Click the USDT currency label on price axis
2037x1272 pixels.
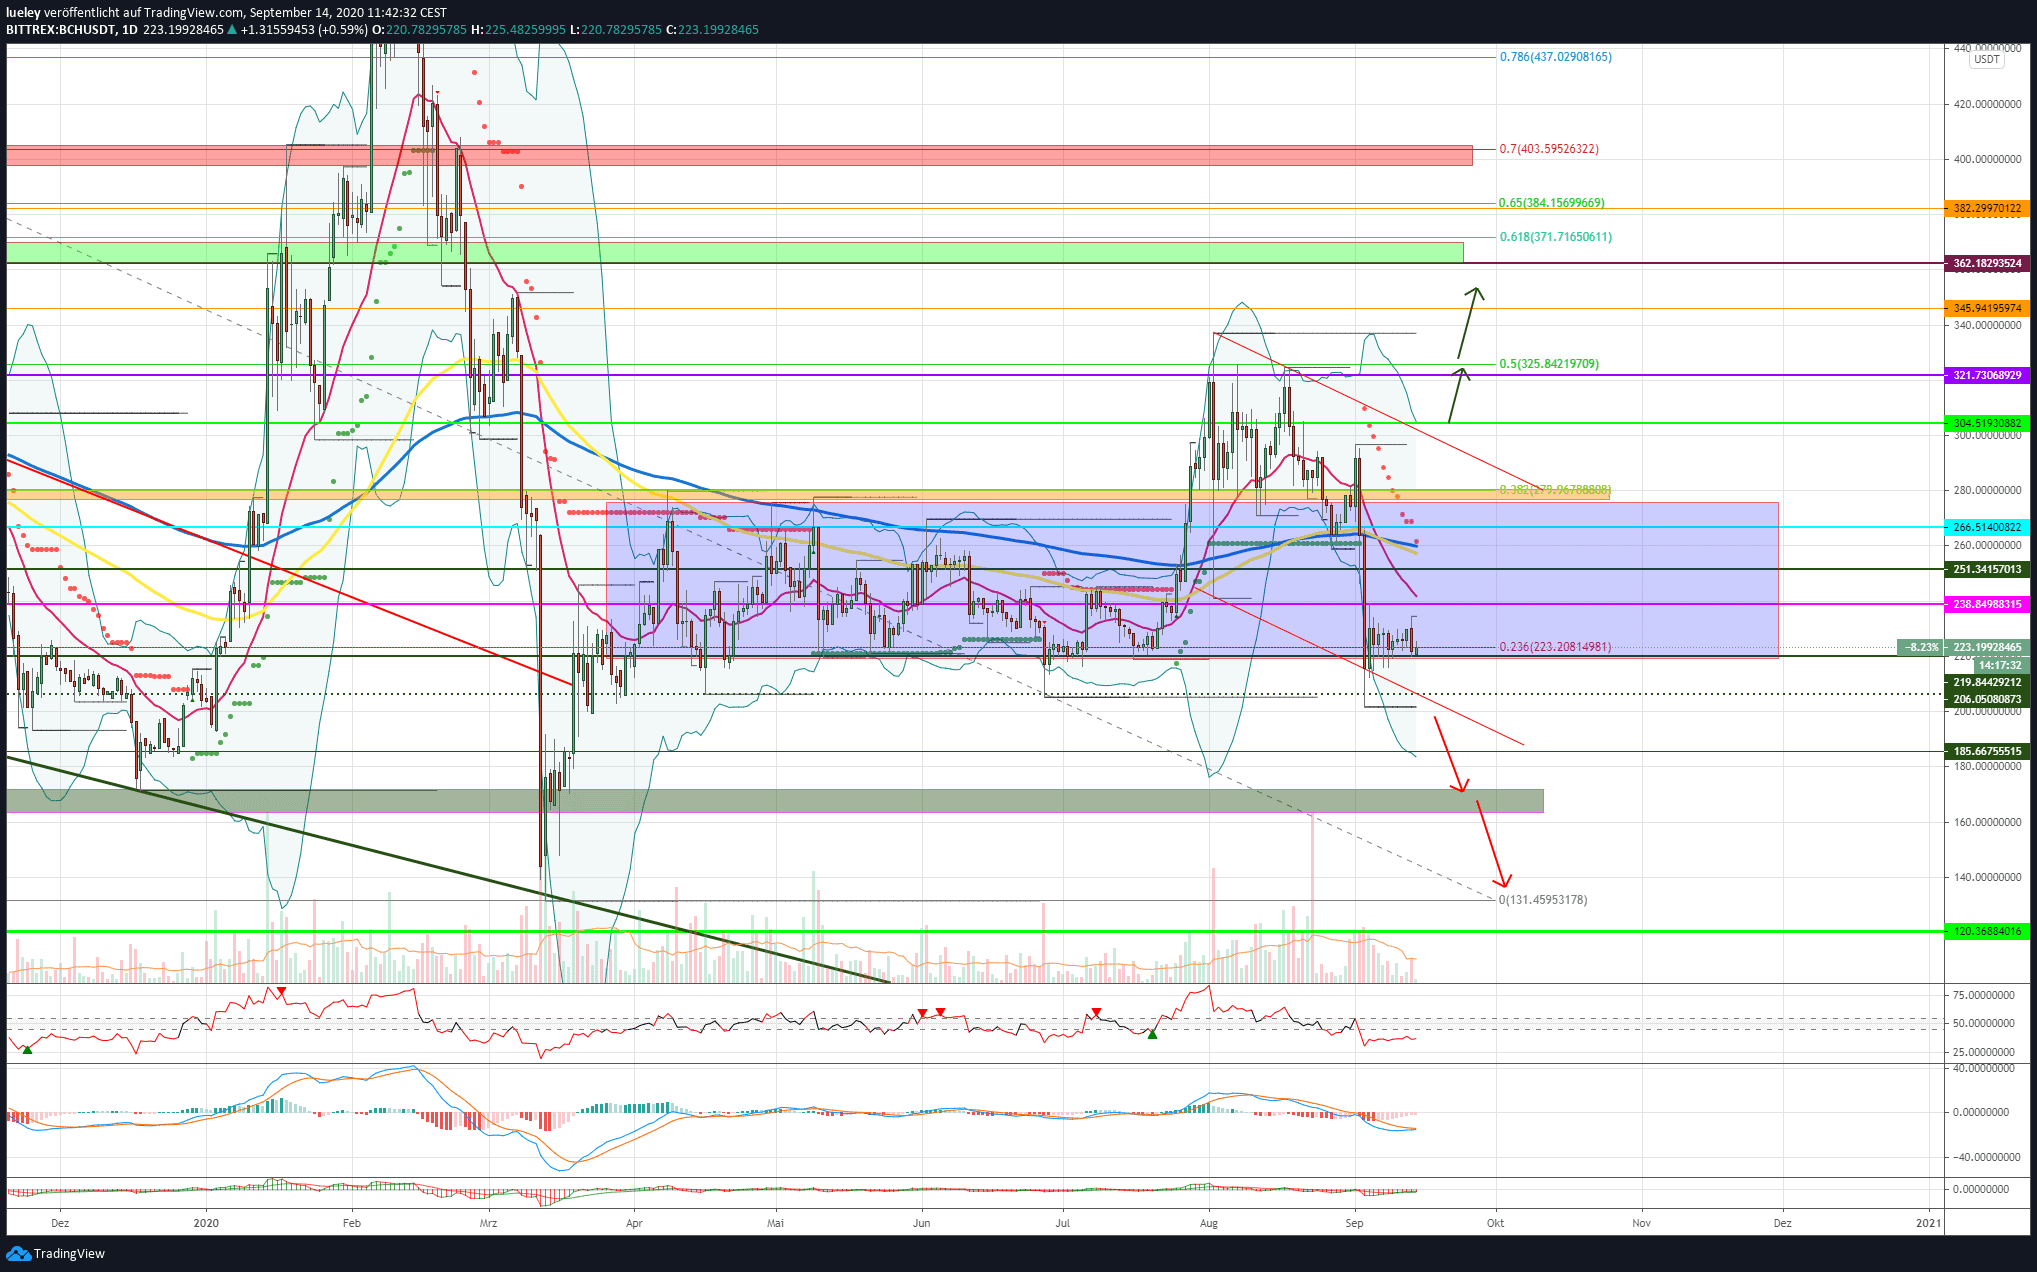[x=1986, y=59]
